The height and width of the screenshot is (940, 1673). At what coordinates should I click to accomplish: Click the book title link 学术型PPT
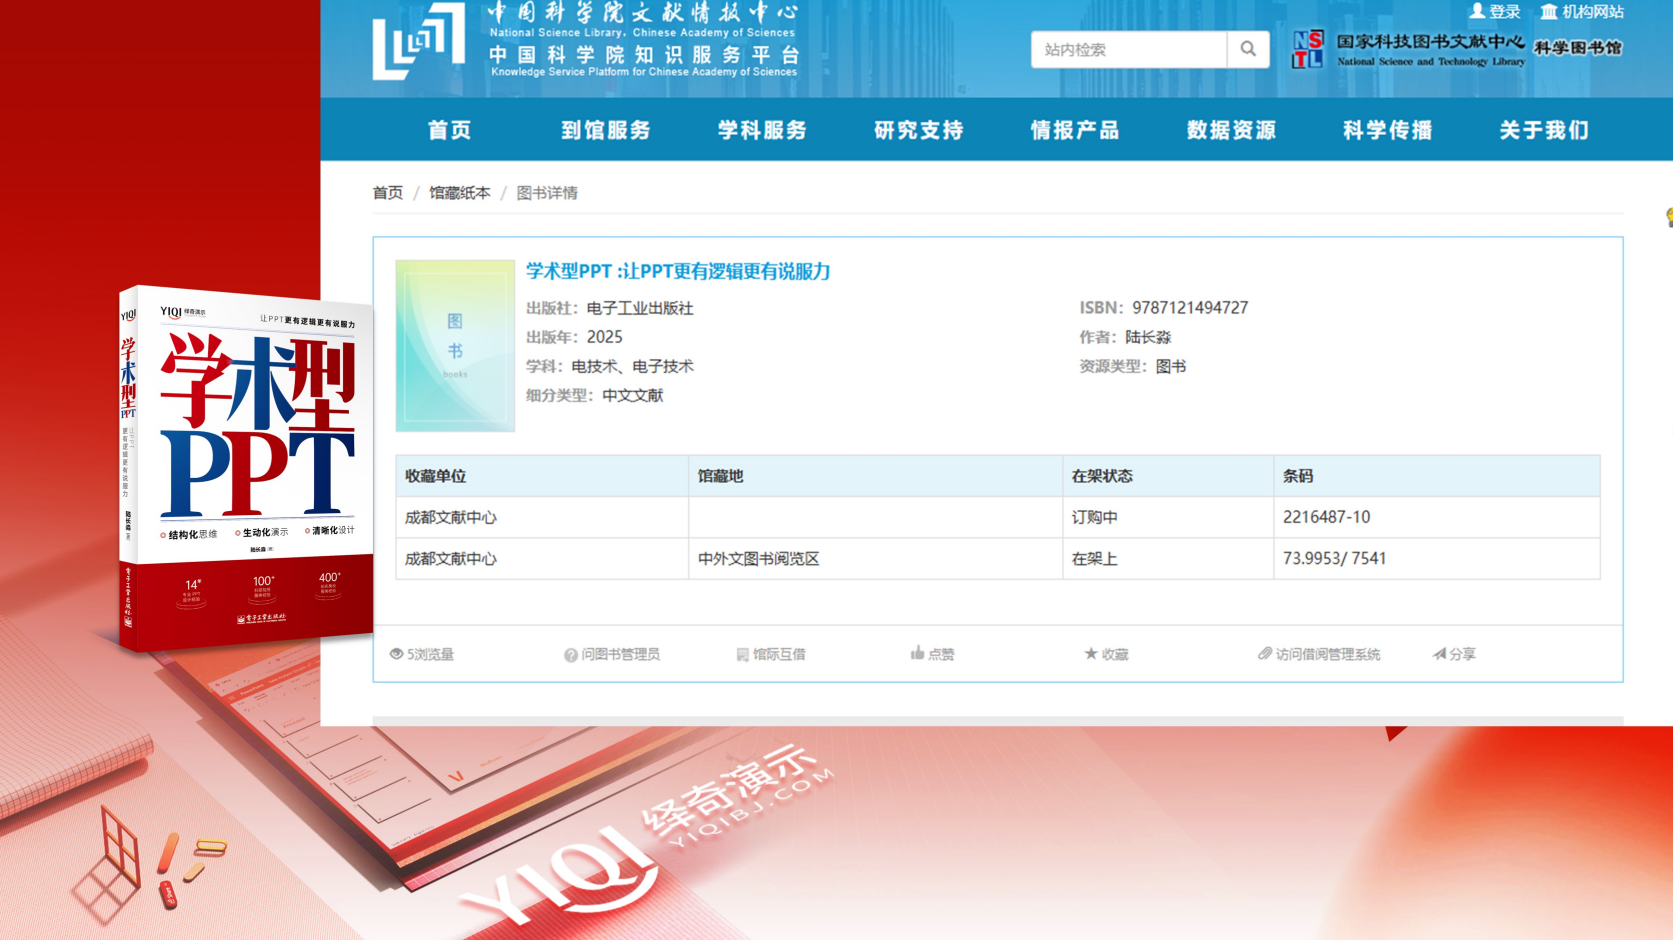pos(678,271)
